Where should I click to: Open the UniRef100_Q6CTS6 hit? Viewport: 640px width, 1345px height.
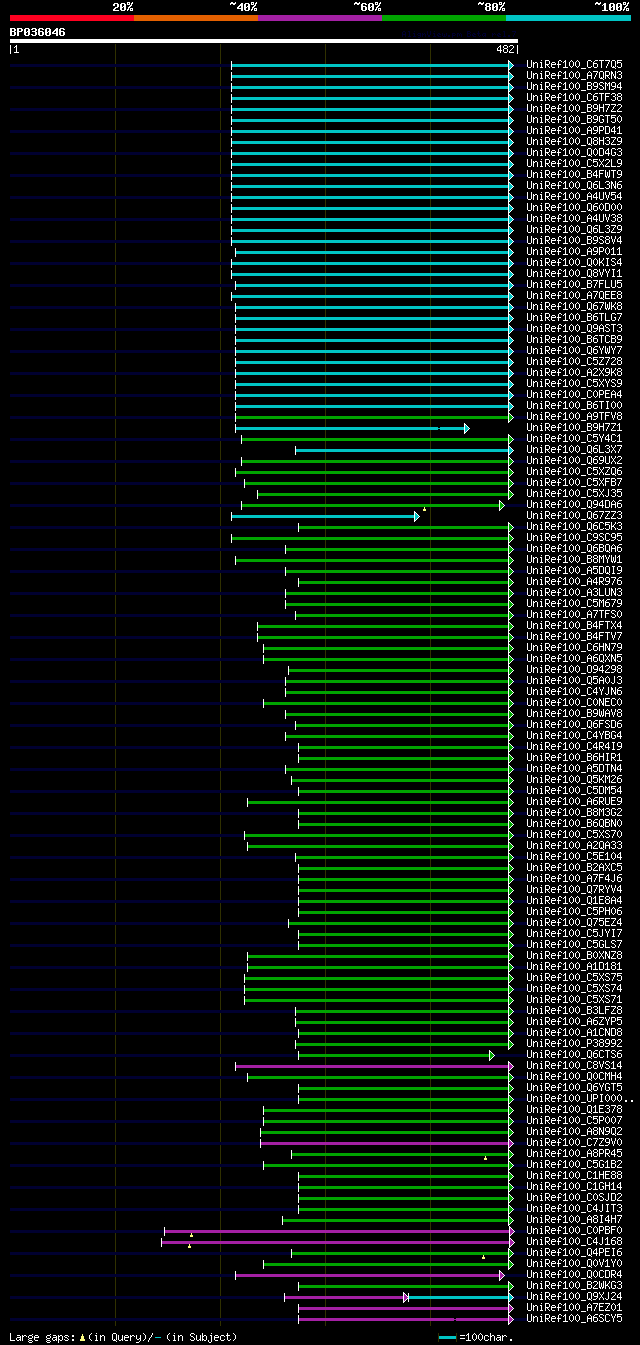pos(574,1054)
